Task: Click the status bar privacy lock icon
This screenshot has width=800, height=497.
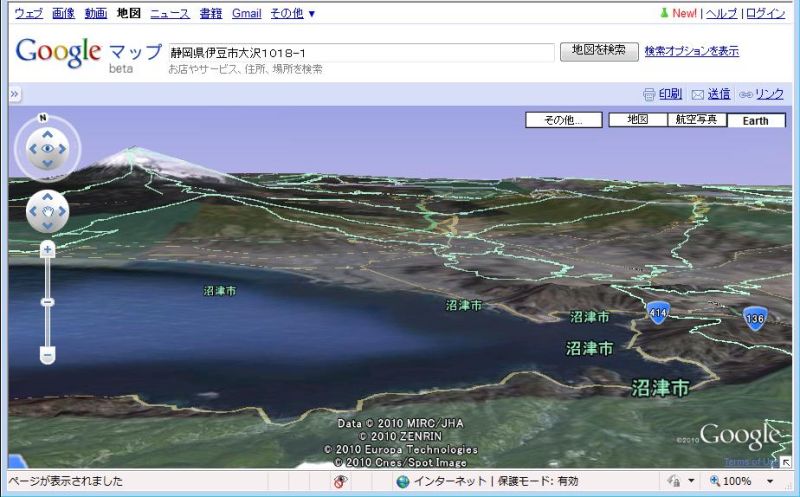Action: click(x=674, y=481)
